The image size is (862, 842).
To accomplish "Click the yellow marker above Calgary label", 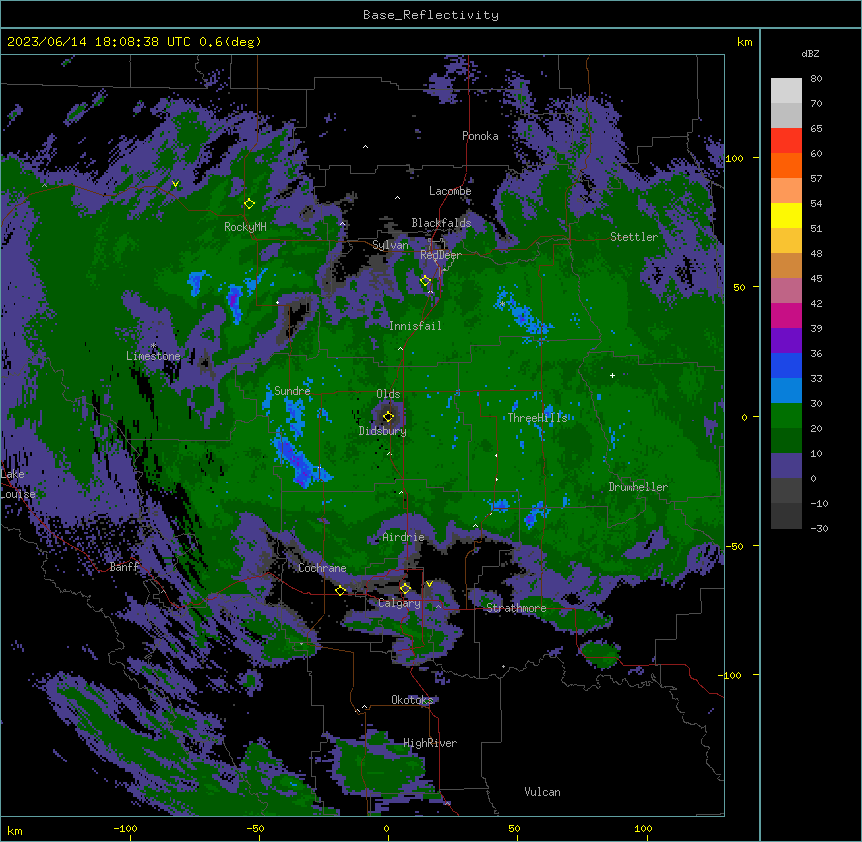I will [x=405, y=589].
